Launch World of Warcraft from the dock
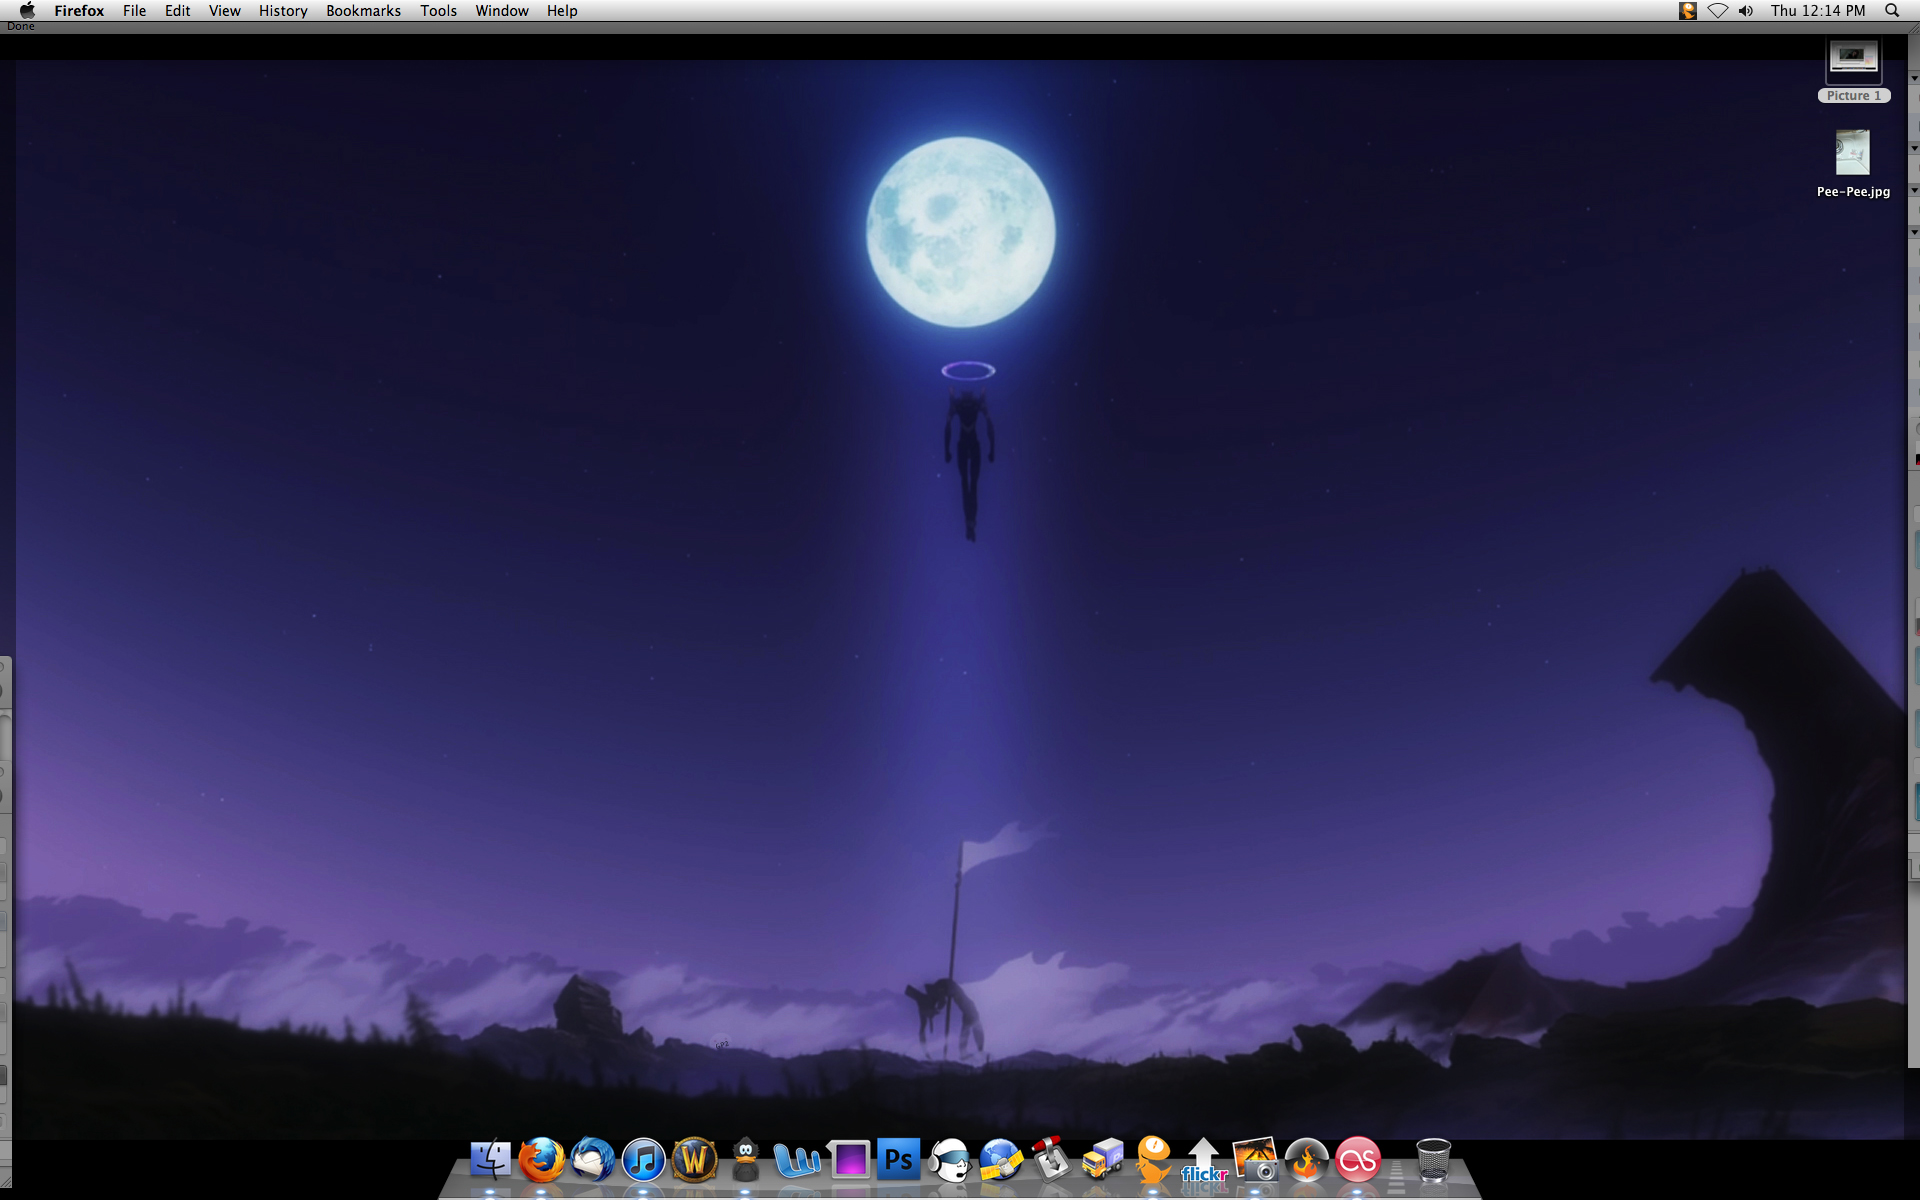This screenshot has width=1920, height=1200. pos(694,1160)
